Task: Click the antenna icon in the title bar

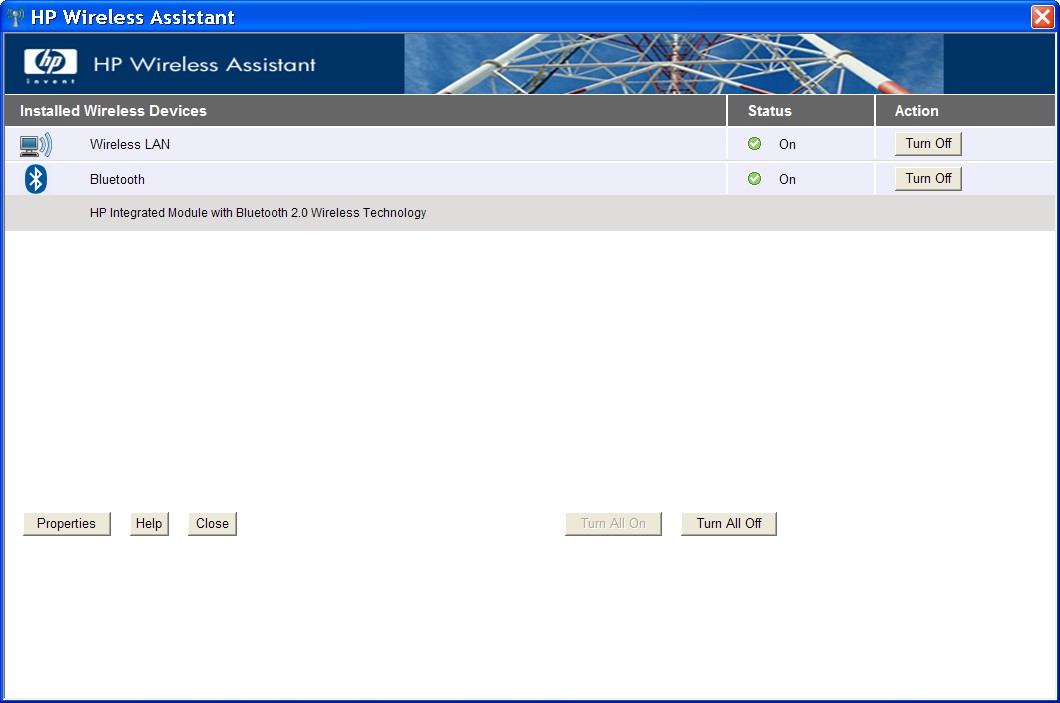Action: point(16,17)
